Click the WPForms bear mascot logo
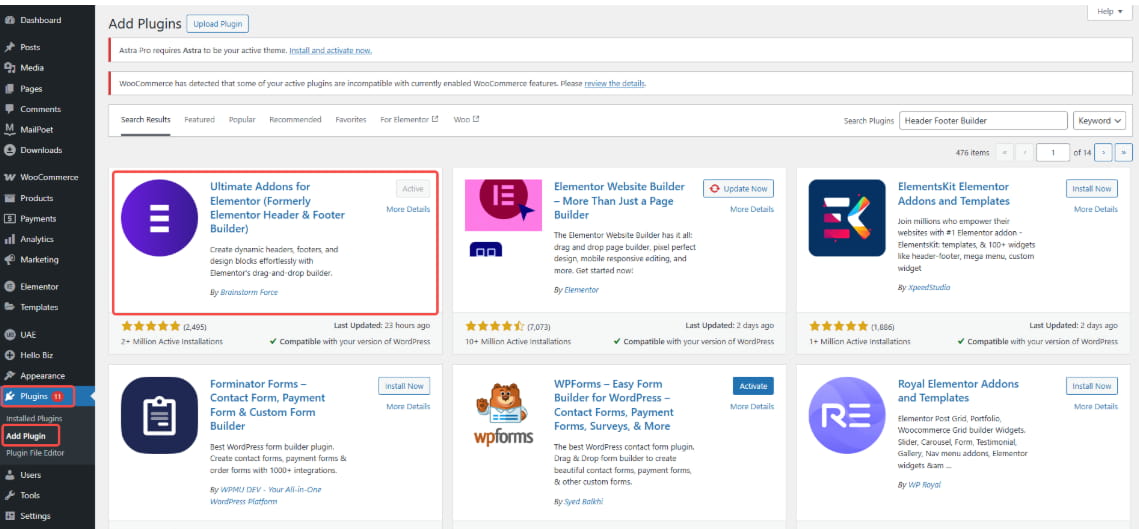Screen dimensions: 1139x529 (503, 416)
